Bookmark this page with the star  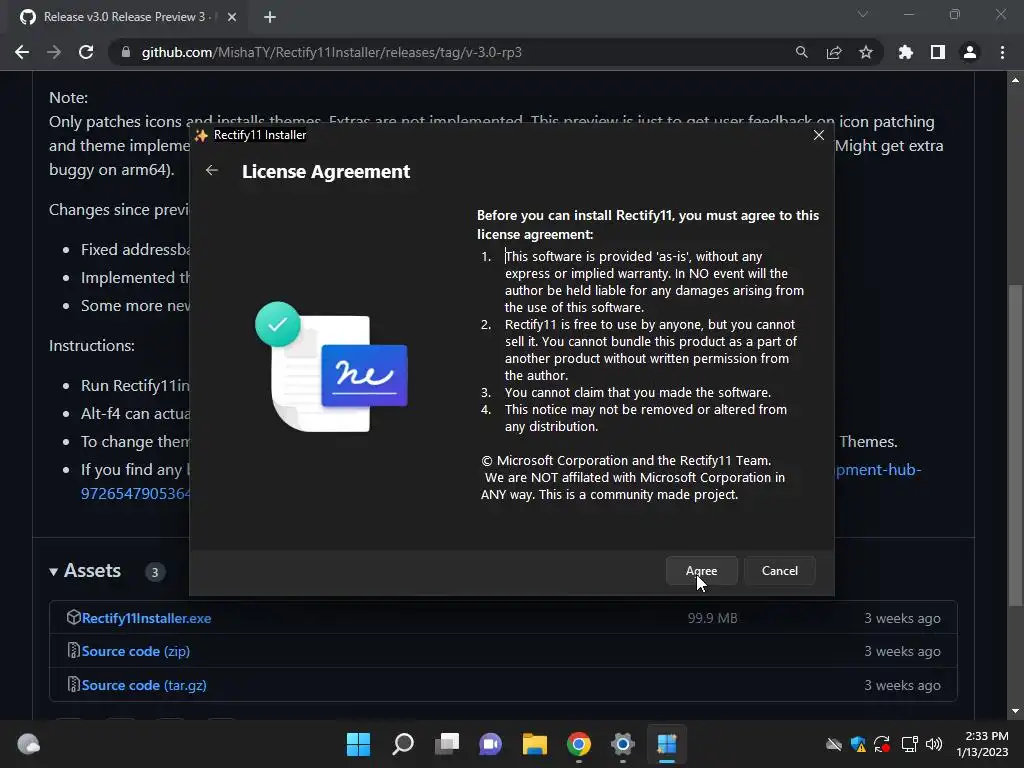pos(866,52)
